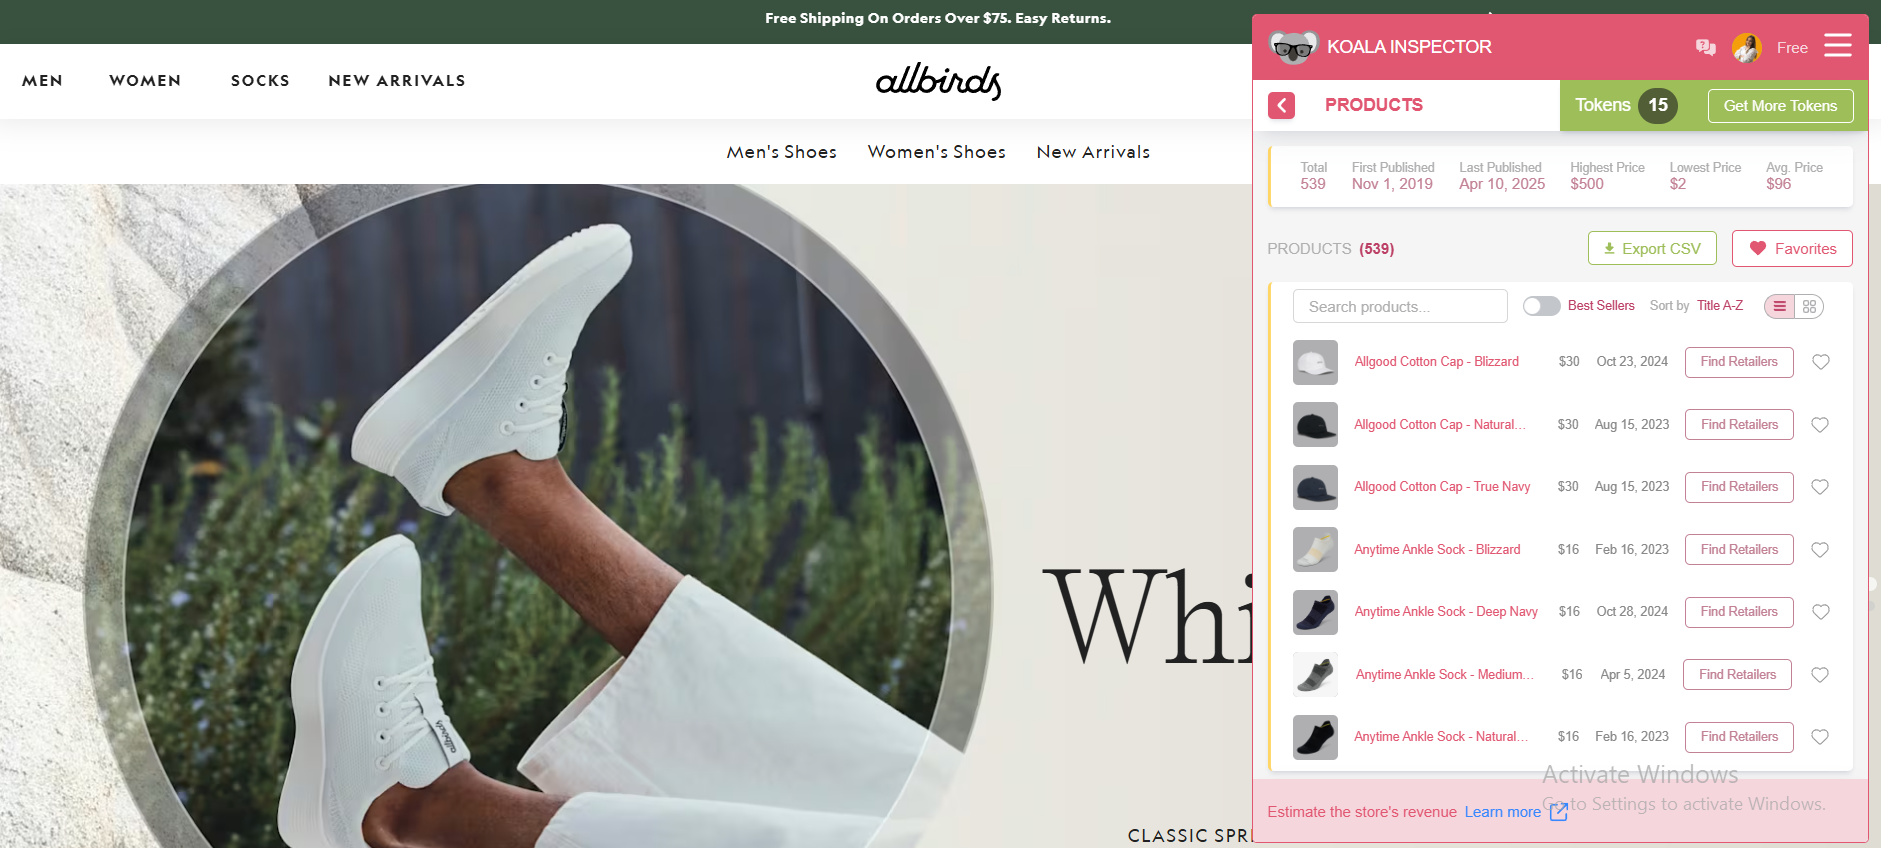Open the SOCKS menu on Allbirds
The image size is (1881, 848).
[260, 81]
